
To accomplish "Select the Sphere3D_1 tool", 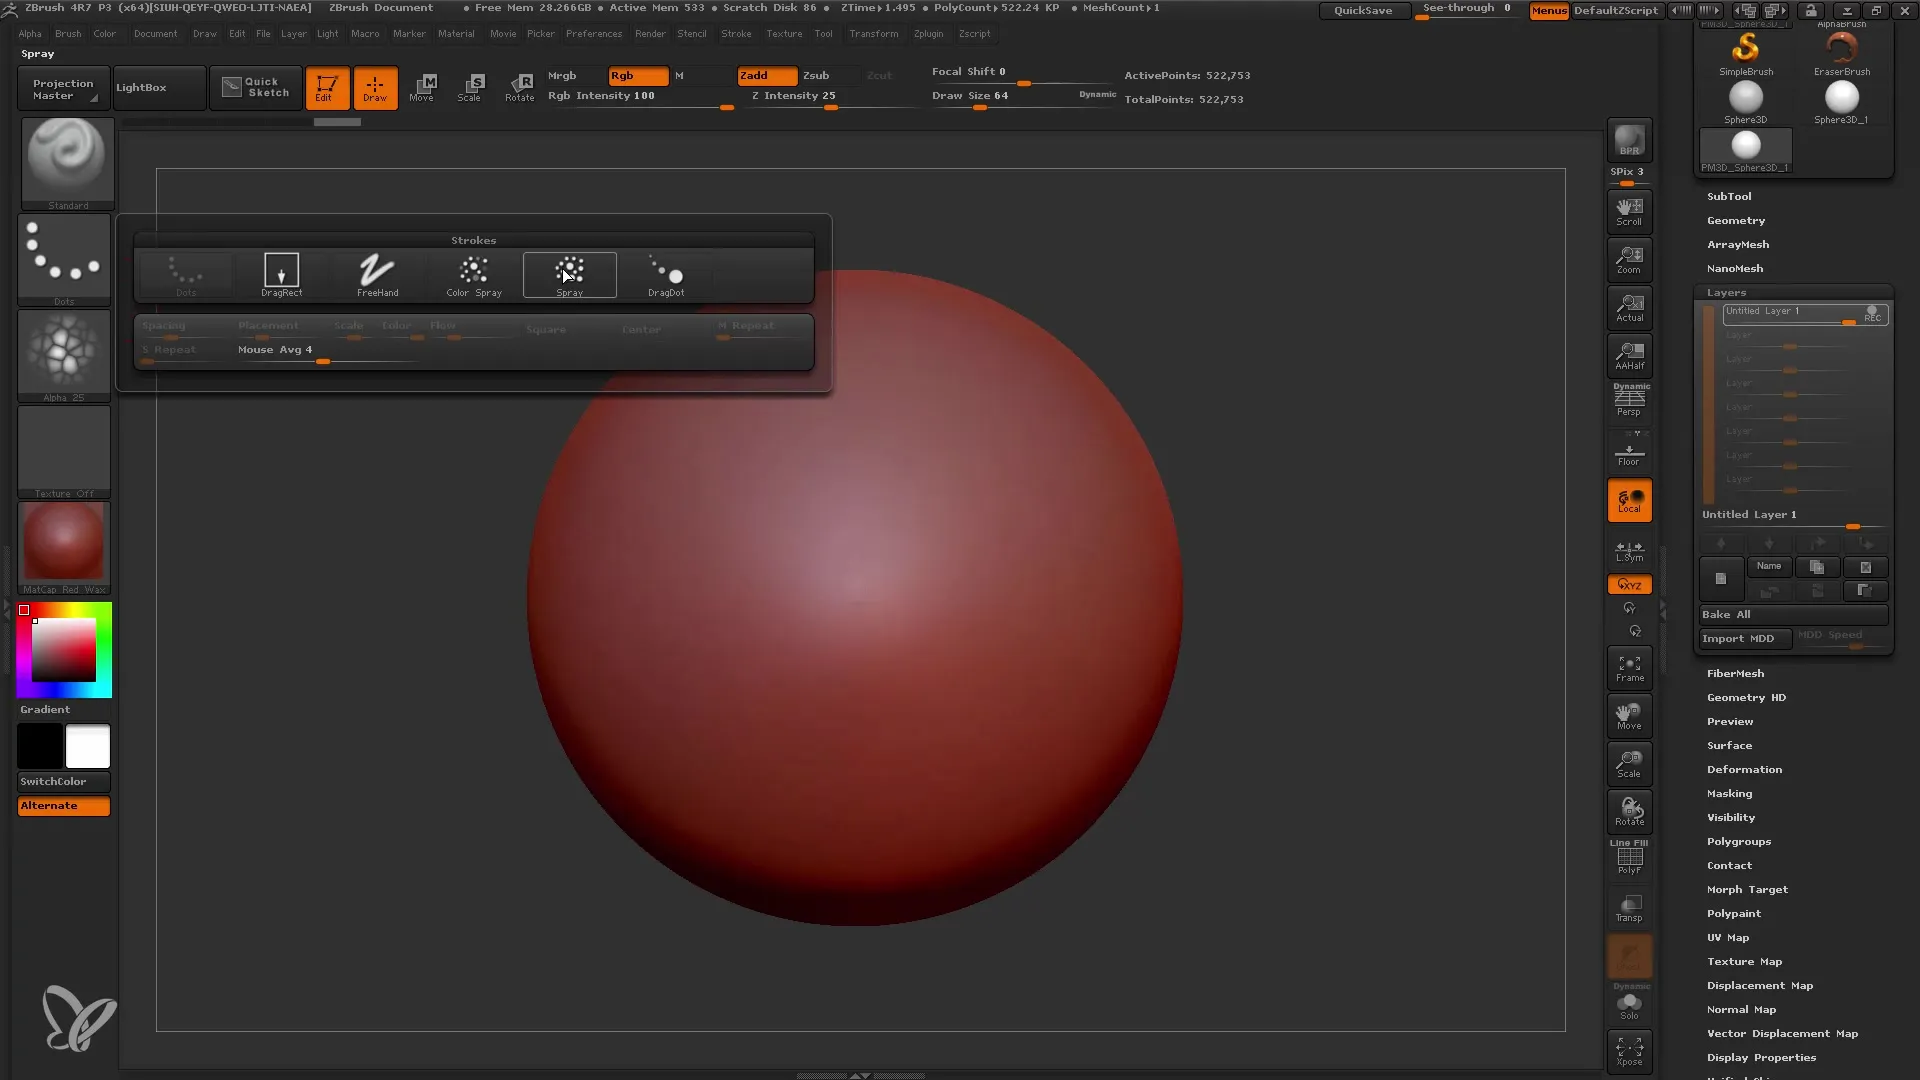I will click(x=1842, y=102).
